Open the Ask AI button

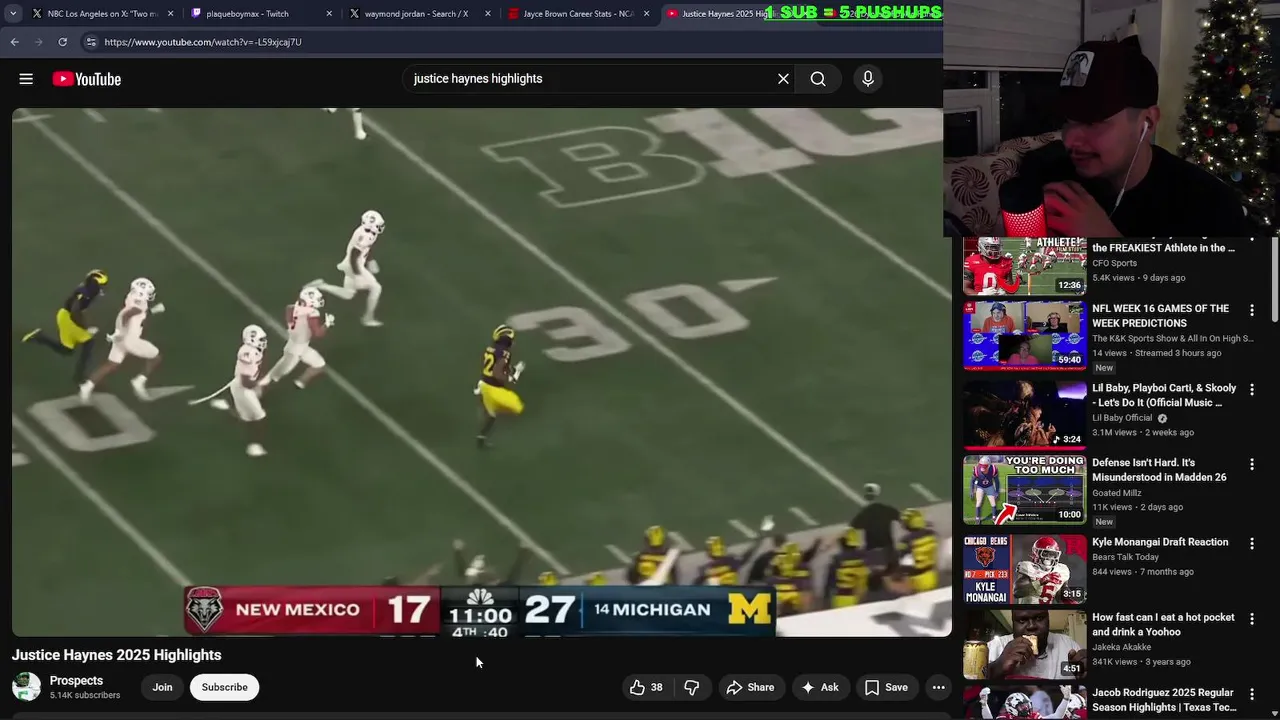coord(819,687)
